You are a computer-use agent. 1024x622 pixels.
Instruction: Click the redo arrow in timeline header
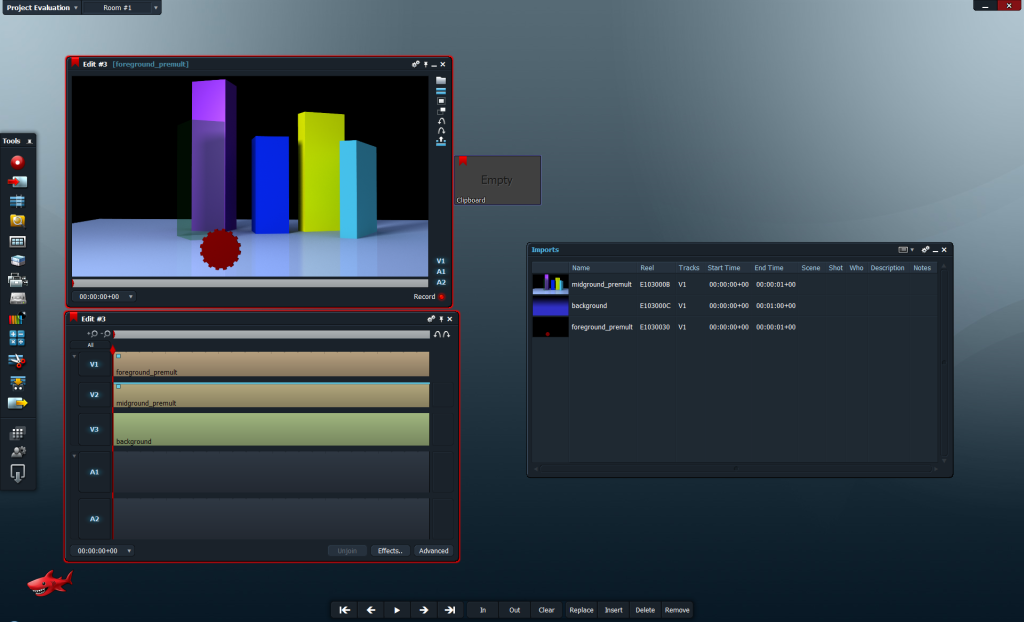pos(446,335)
